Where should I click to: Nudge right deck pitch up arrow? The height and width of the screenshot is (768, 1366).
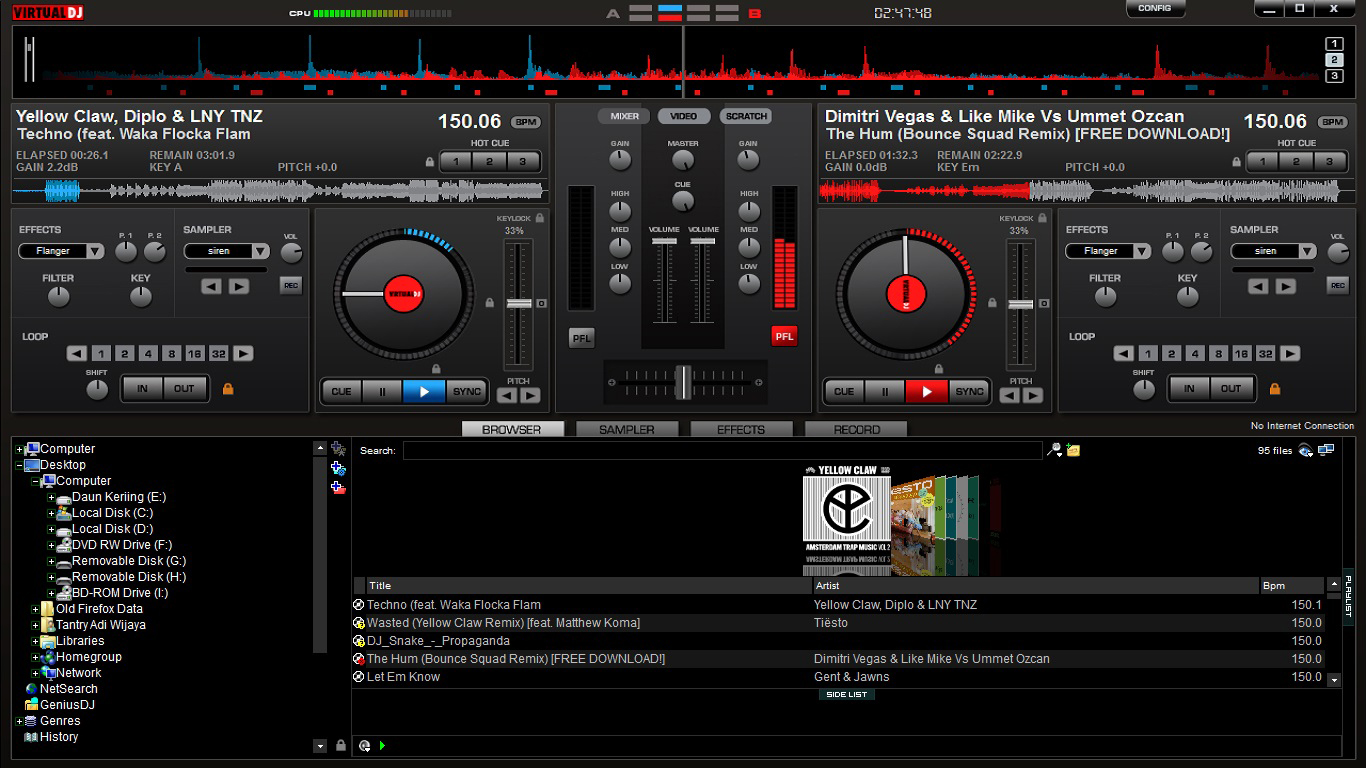click(x=1033, y=395)
